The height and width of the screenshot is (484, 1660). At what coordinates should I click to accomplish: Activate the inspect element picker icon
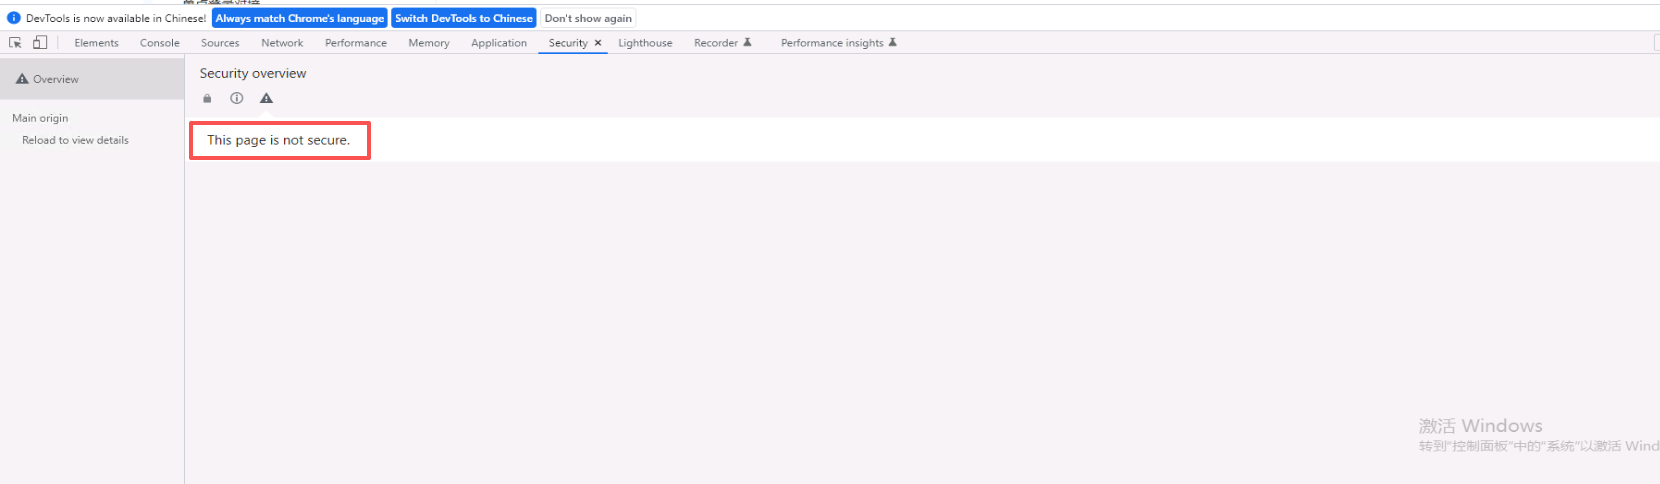tap(15, 43)
